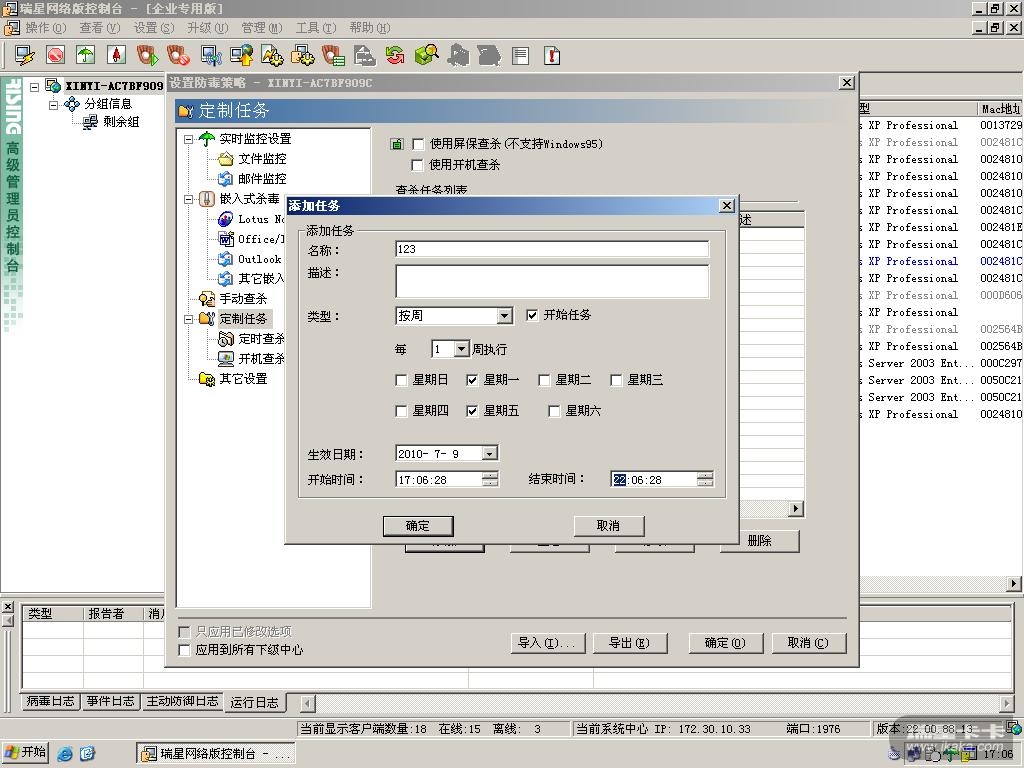Open the 类型 dropdown showing 按周

(x=504, y=316)
